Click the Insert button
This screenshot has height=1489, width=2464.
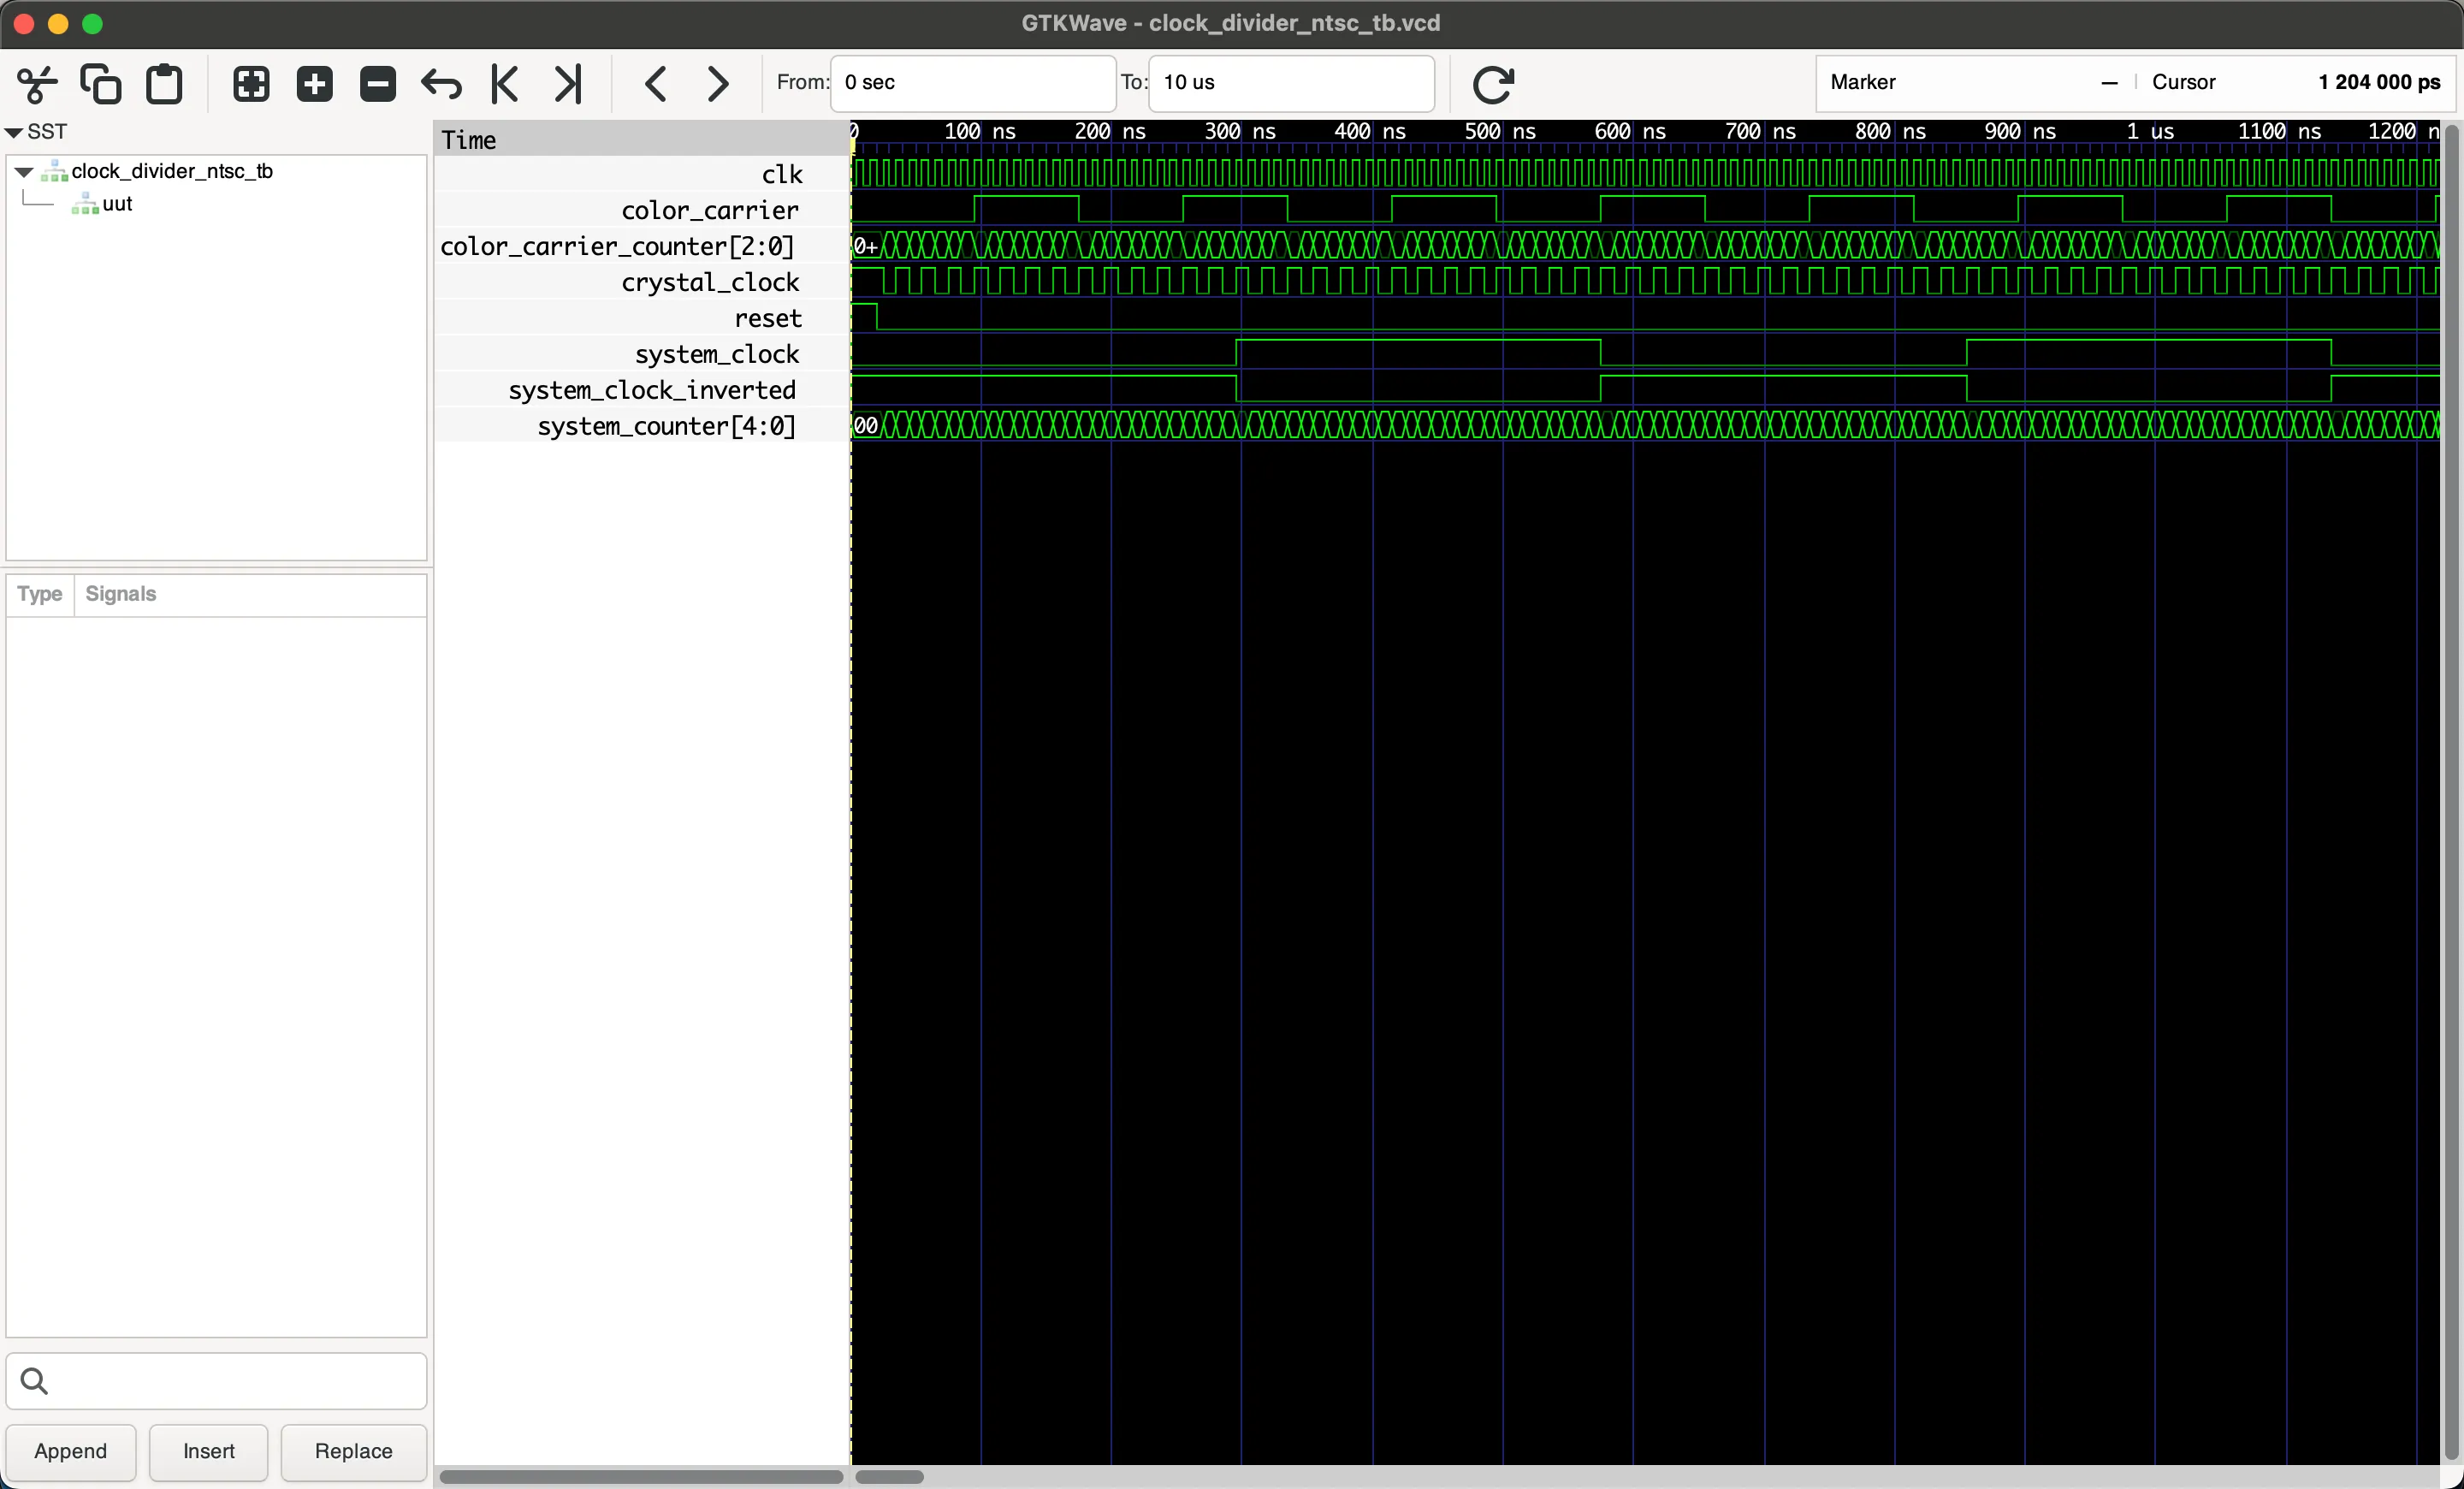(x=208, y=1451)
